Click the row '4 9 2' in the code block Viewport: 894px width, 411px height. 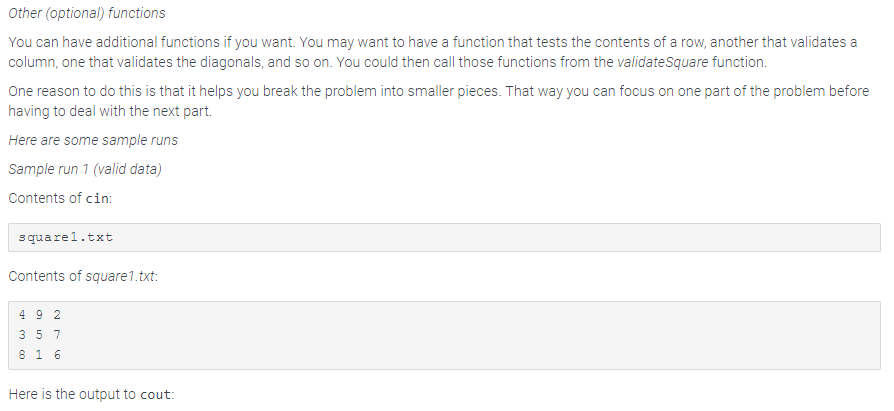coord(40,316)
